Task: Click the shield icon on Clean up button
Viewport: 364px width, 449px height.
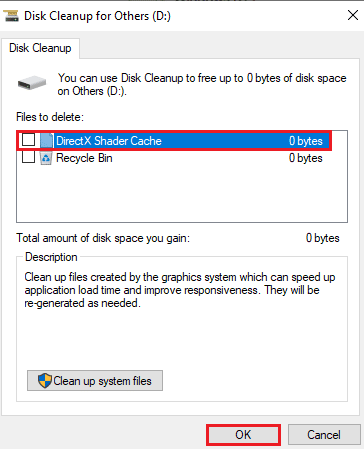Action: point(45,381)
